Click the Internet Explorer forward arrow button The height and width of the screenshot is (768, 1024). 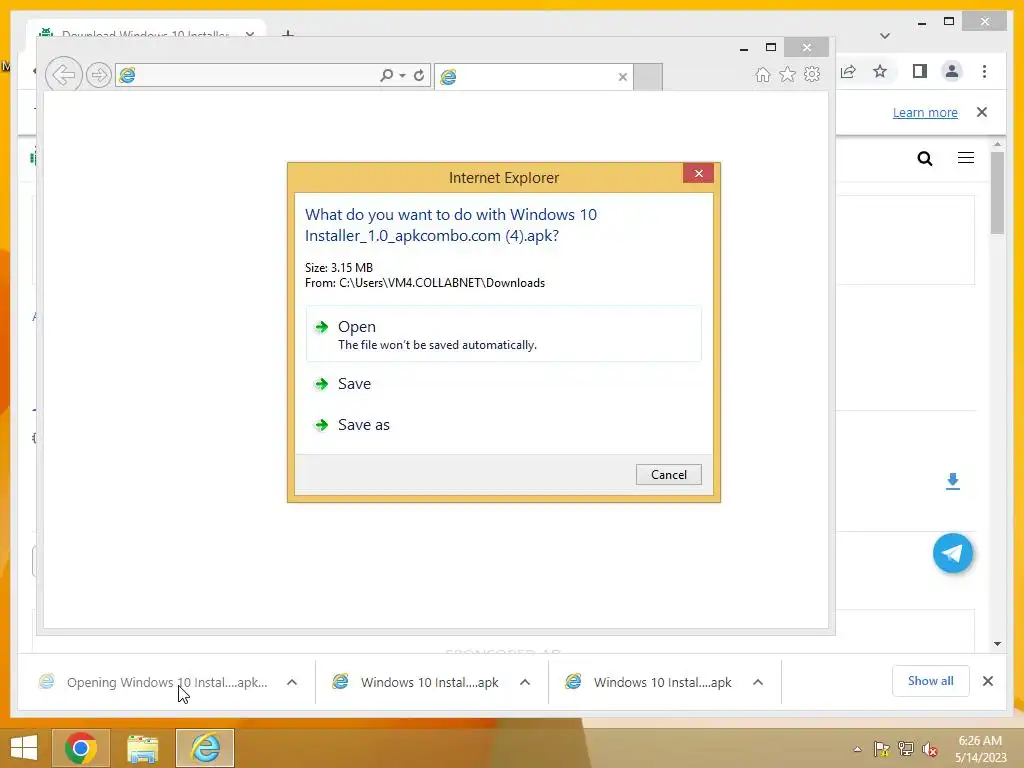click(x=99, y=76)
